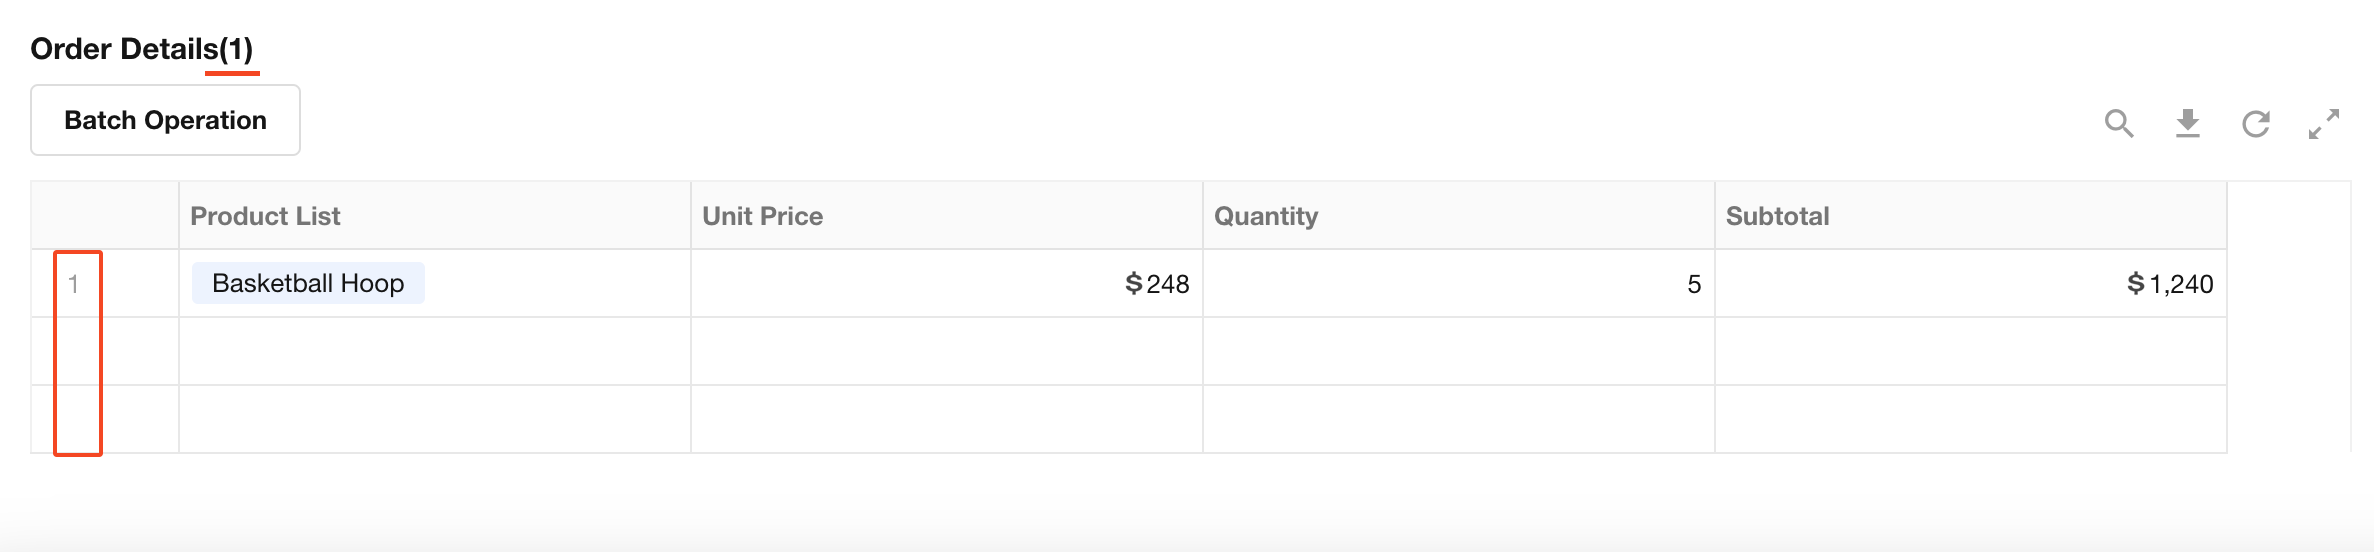Select the Basketball Hoop product tag
2374x552 pixels.
pos(308,283)
